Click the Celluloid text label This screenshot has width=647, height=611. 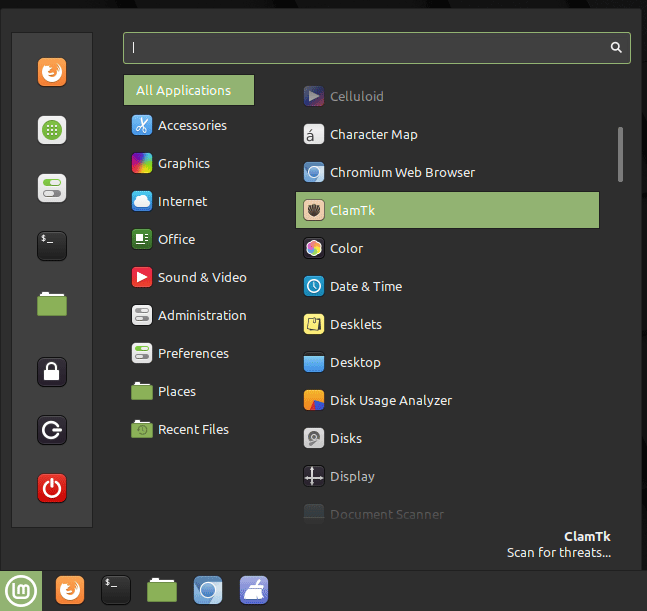click(x=357, y=97)
